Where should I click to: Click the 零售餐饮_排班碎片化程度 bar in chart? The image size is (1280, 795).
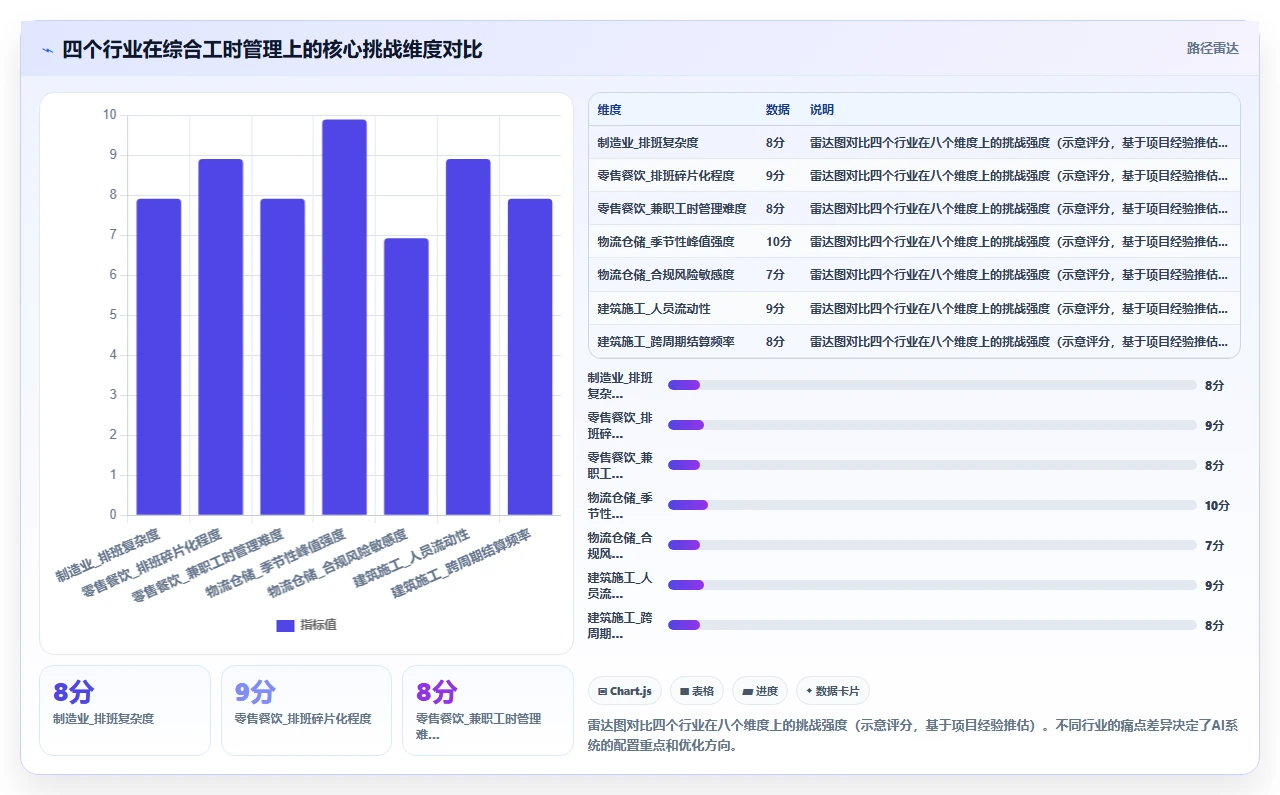tap(221, 337)
